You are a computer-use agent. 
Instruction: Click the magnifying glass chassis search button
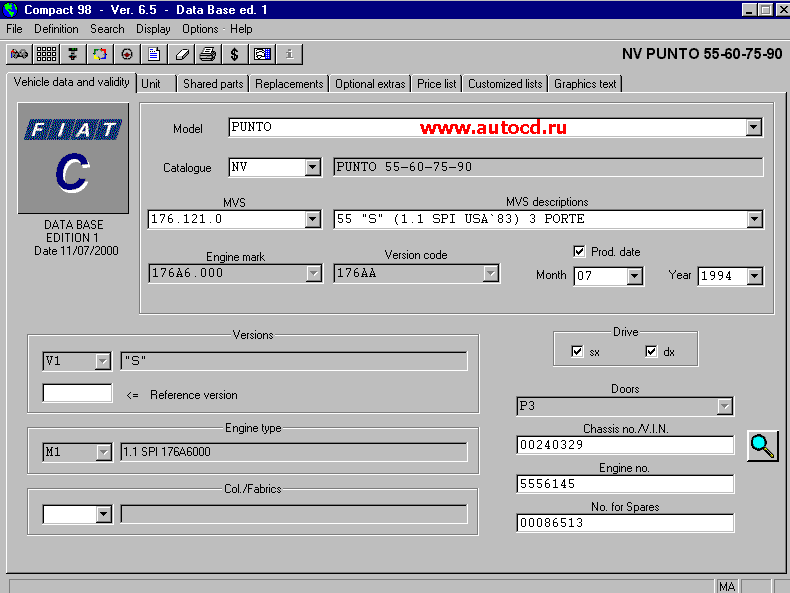(762, 446)
